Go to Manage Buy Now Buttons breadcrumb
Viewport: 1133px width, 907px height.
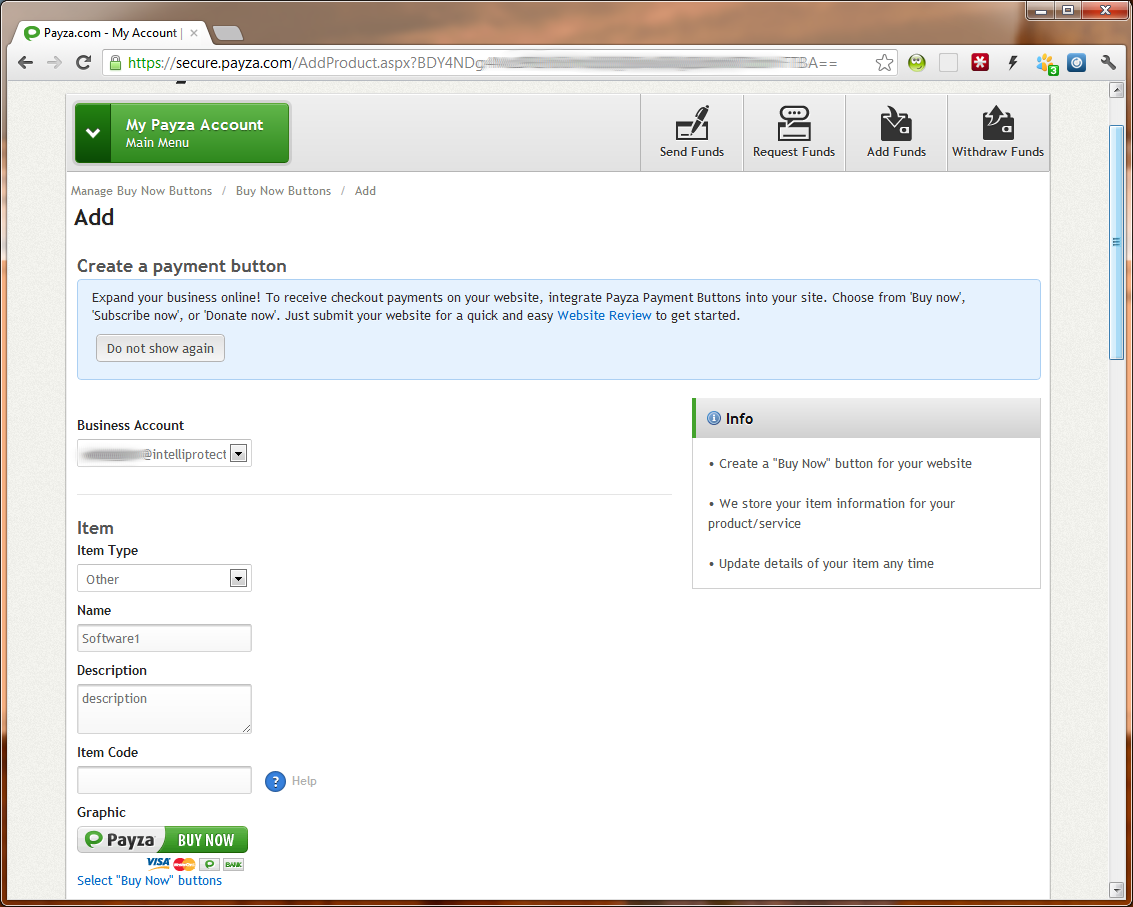142,191
